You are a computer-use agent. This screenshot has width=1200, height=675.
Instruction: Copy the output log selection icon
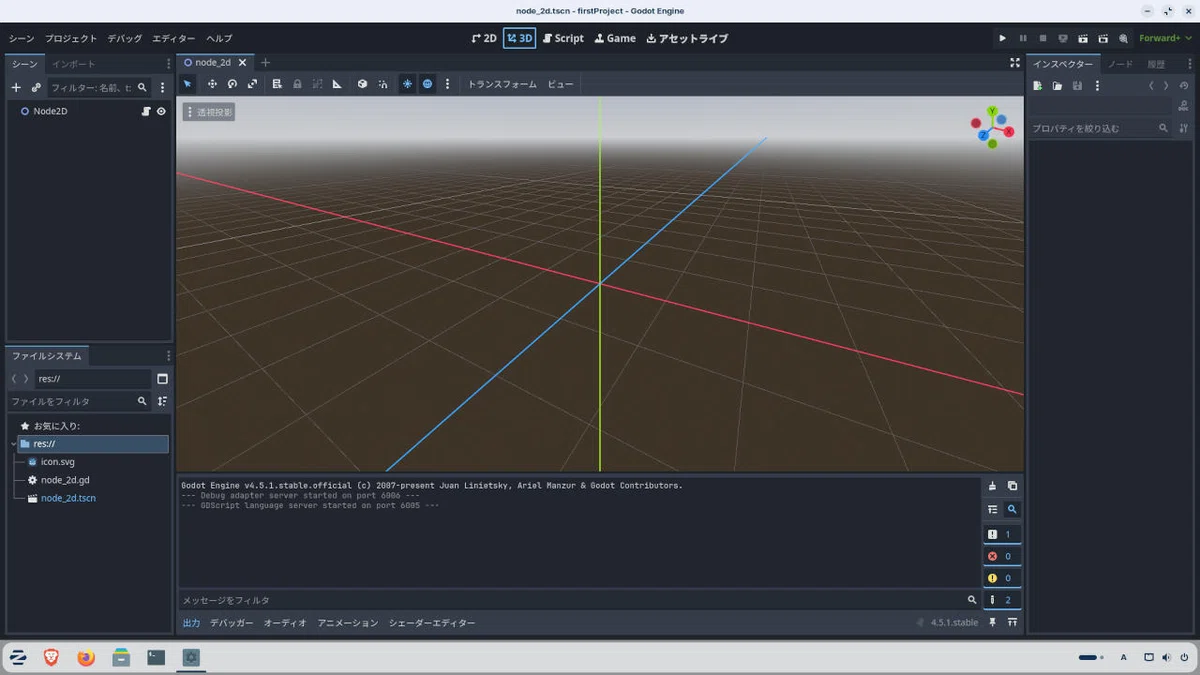[1012, 486]
